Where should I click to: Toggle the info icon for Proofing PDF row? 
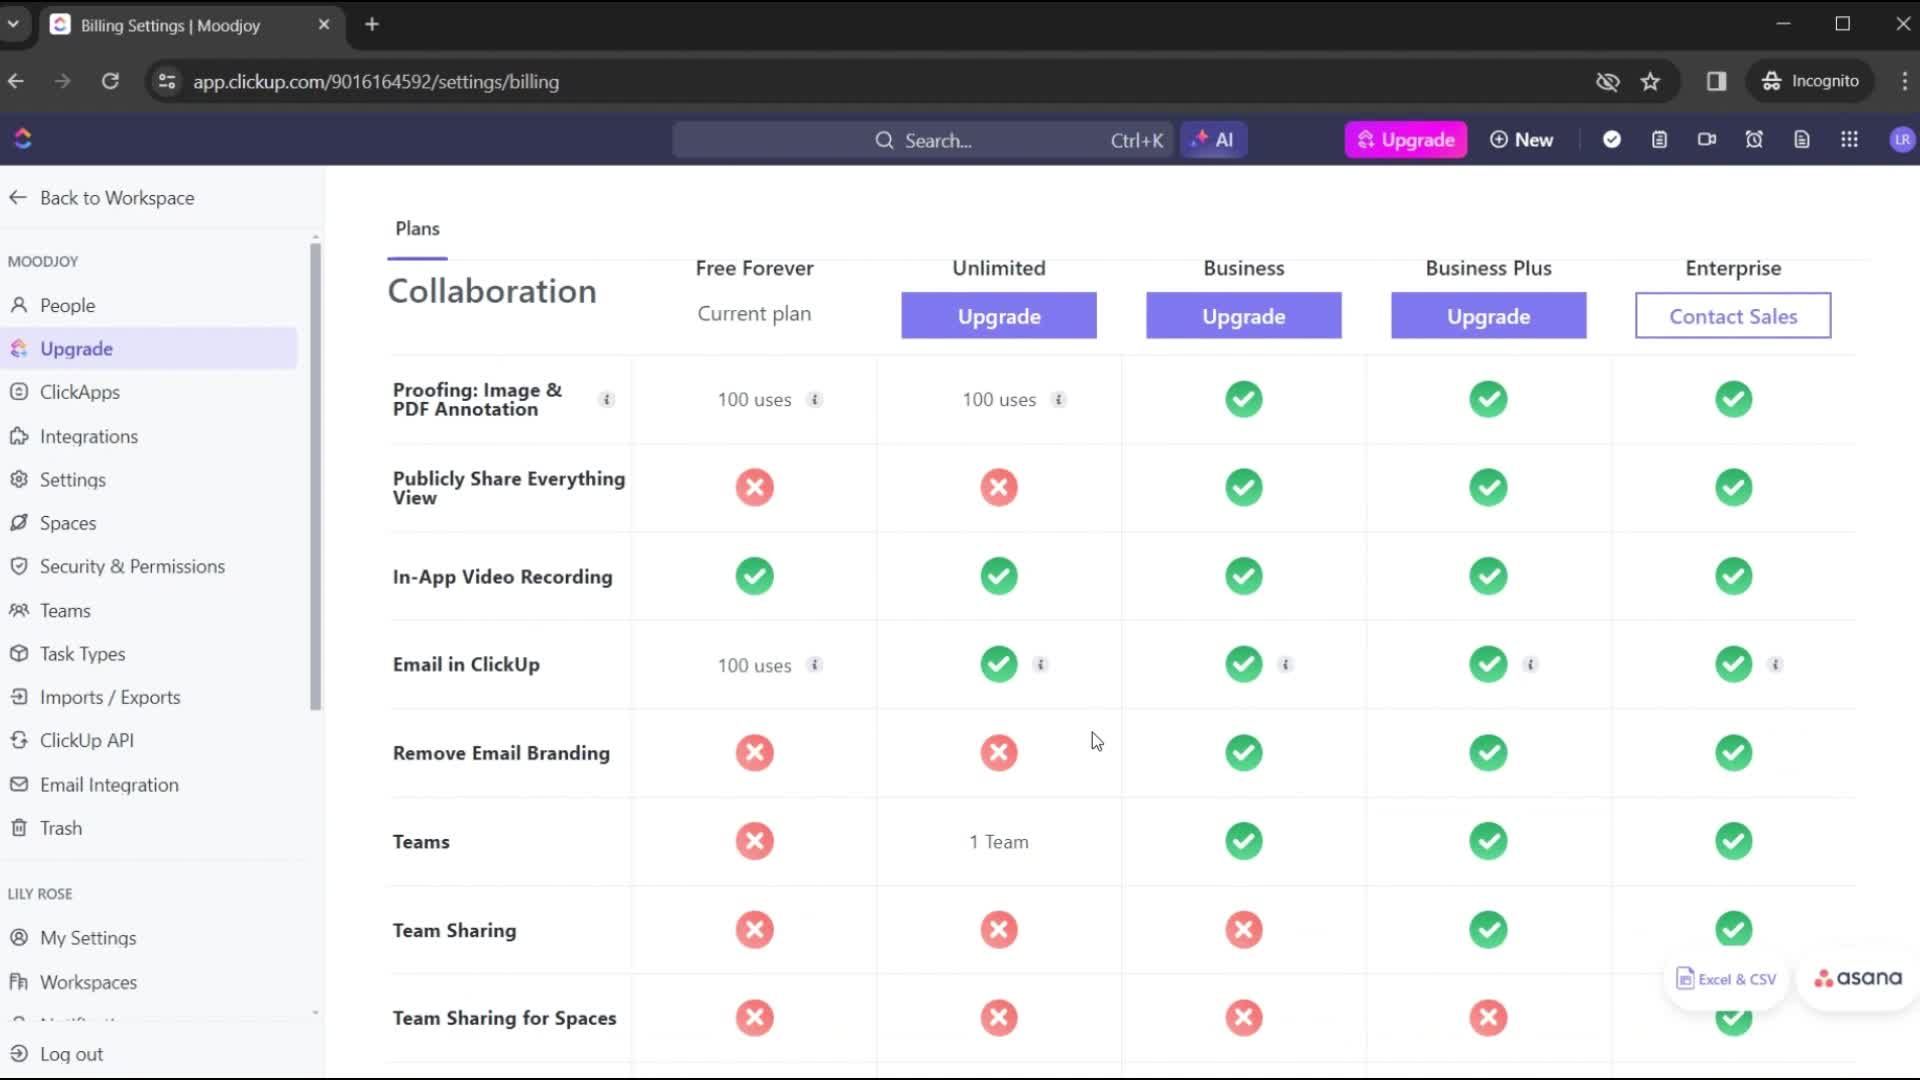tap(605, 400)
